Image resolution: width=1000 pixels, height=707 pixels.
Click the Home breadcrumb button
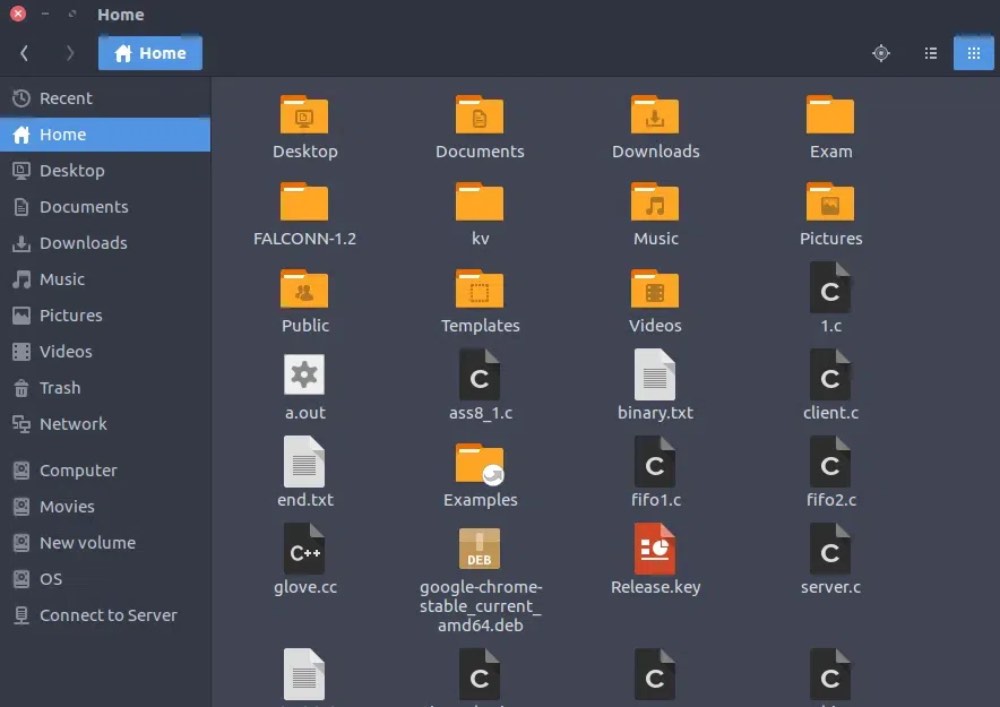tap(150, 53)
